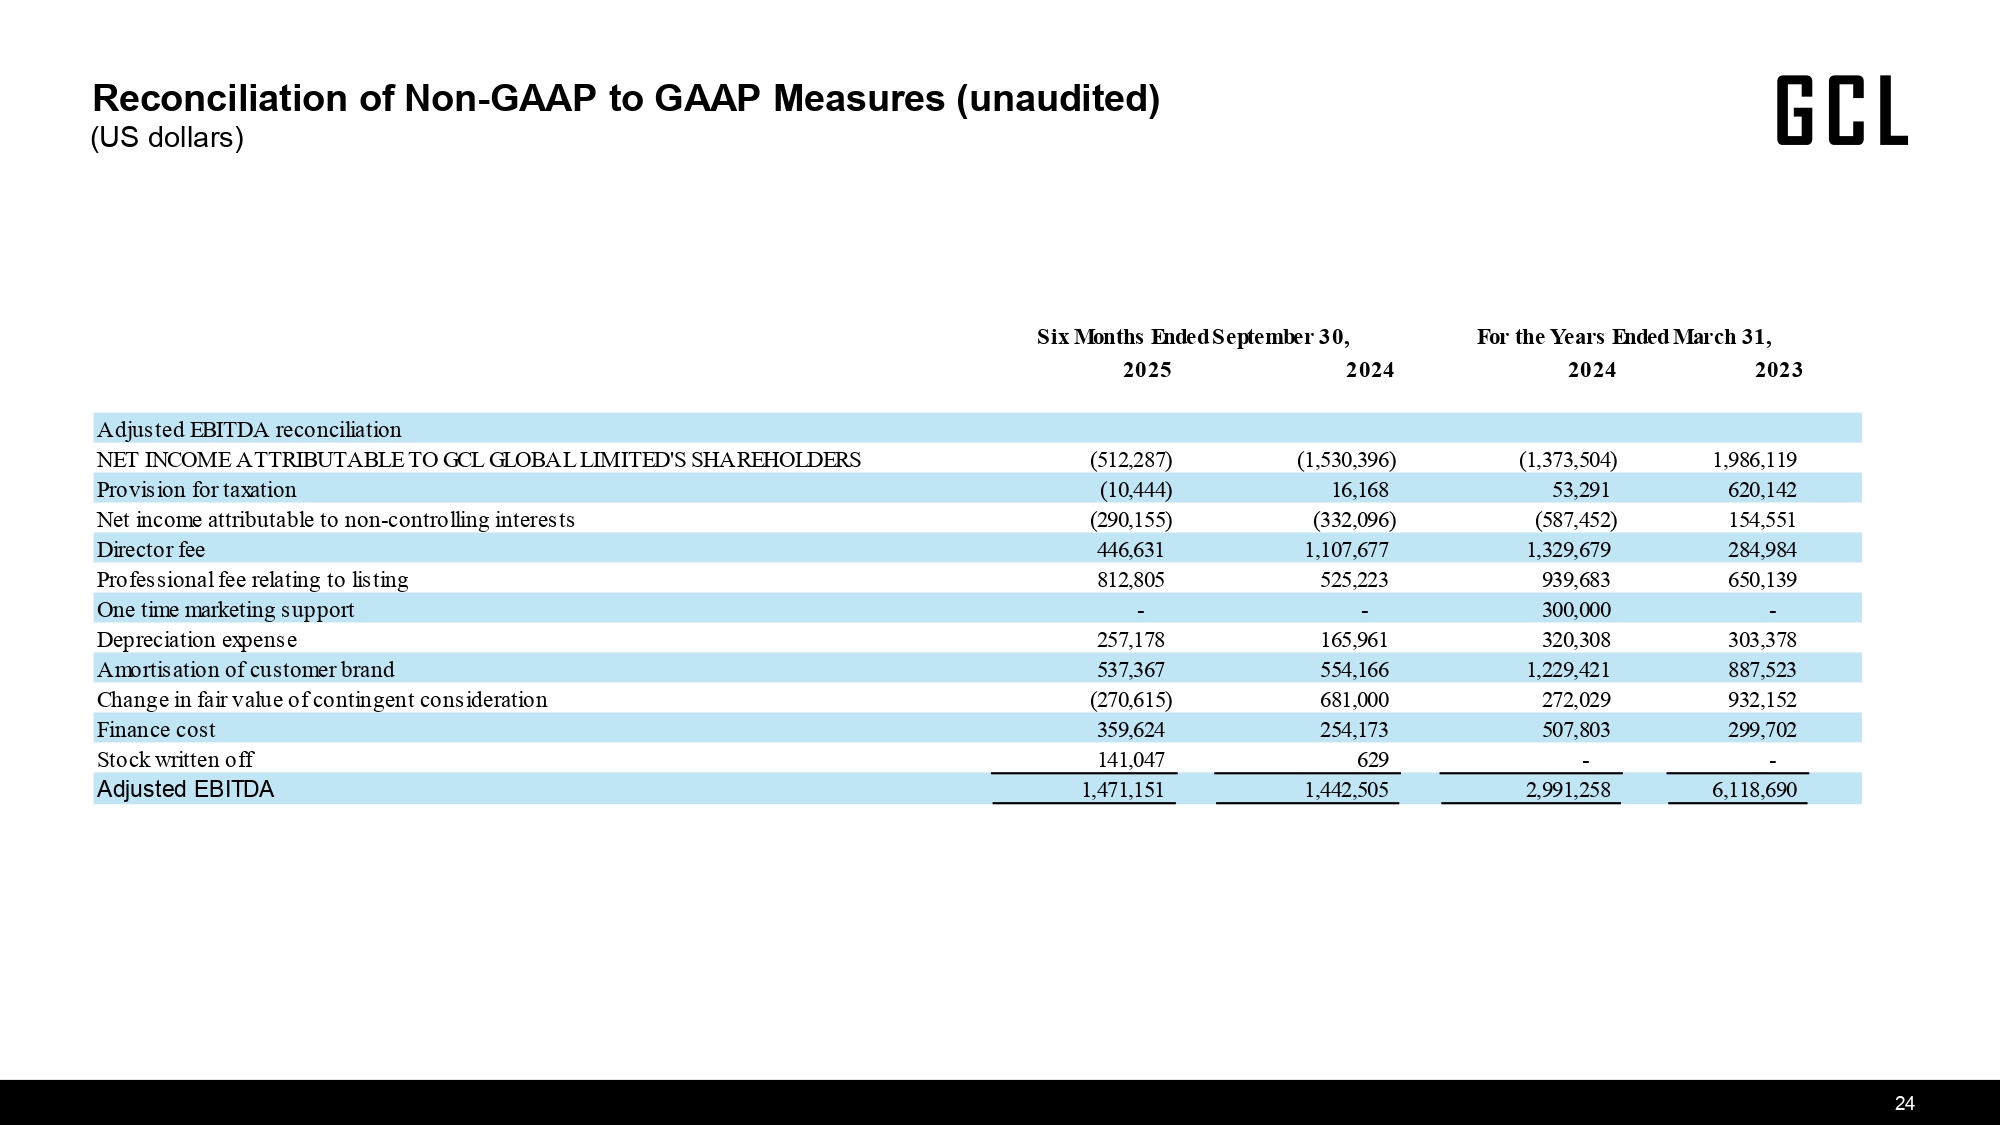Viewport: 2000px width, 1125px height.
Task: Click the Director fee row label
Action: tap(151, 550)
